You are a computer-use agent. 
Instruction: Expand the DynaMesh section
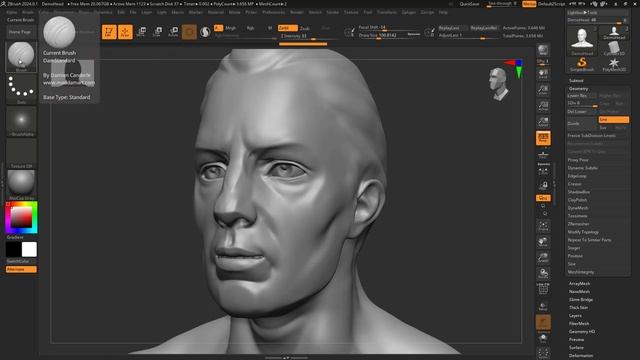(x=578, y=208)
